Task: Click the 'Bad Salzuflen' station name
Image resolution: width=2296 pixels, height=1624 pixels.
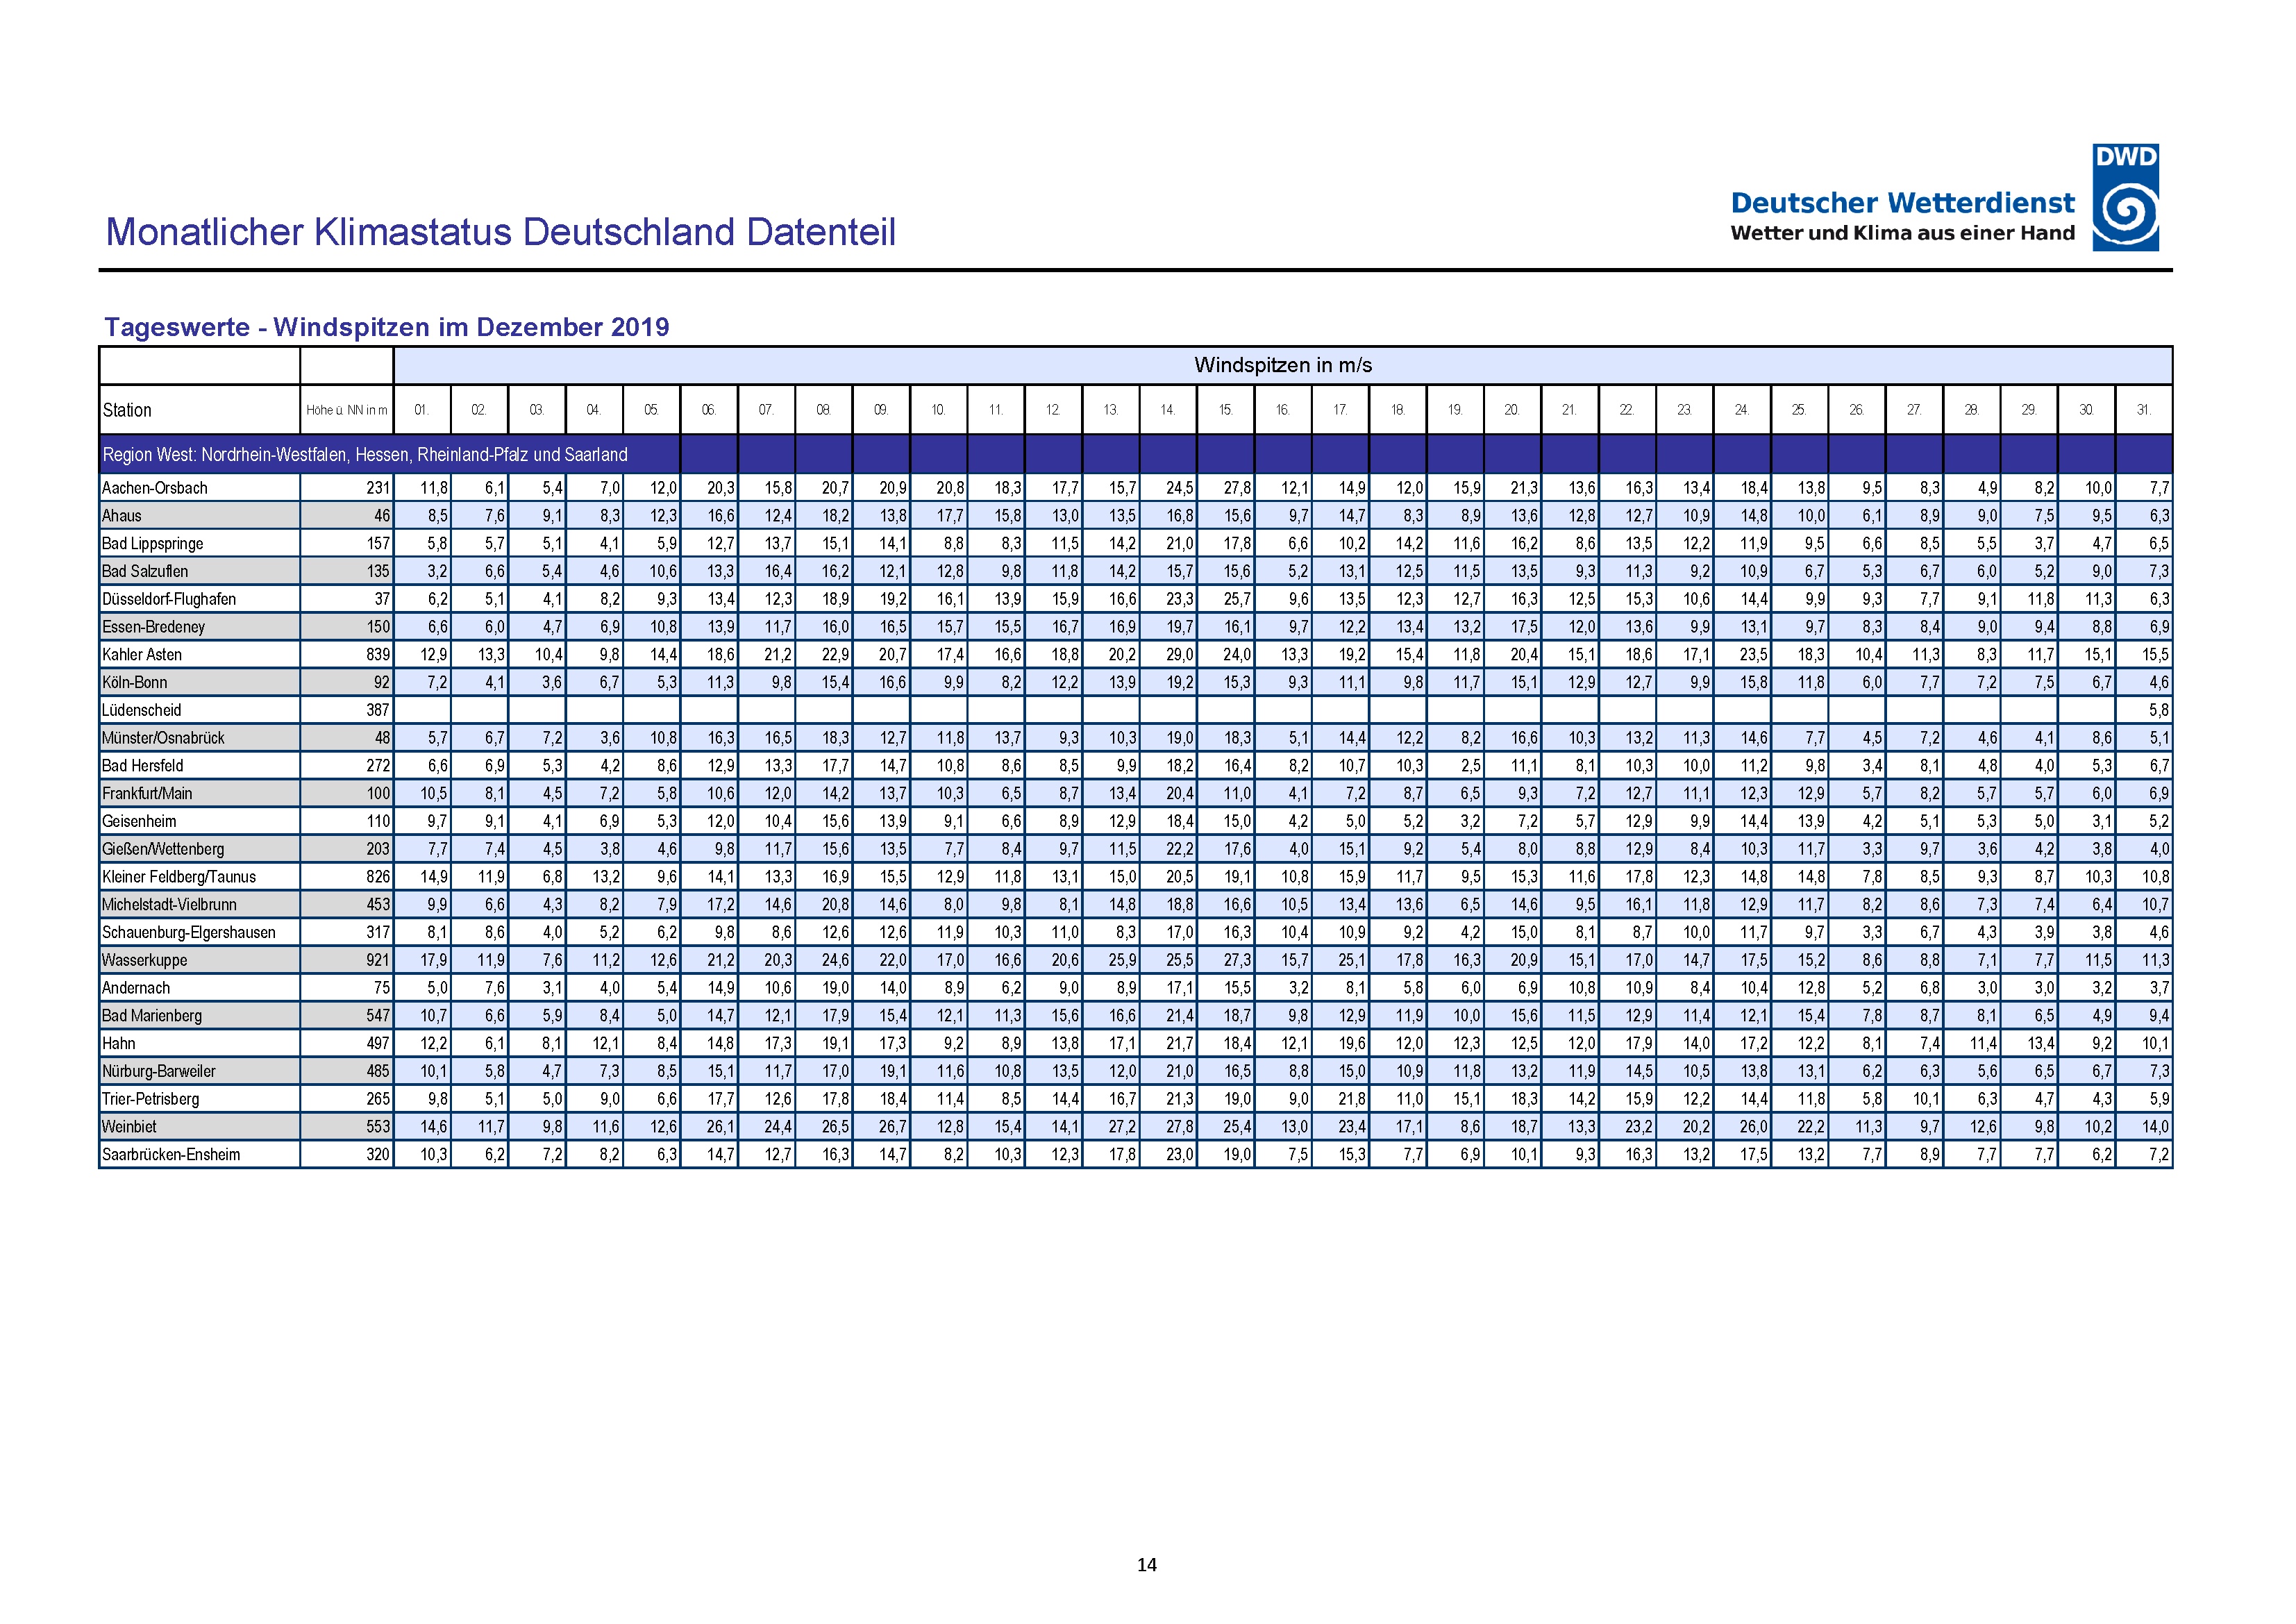Action: 145,572
